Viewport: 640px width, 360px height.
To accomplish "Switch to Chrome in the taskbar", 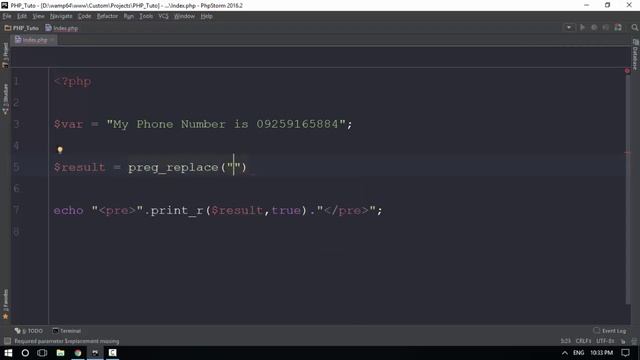I will 78,353.
